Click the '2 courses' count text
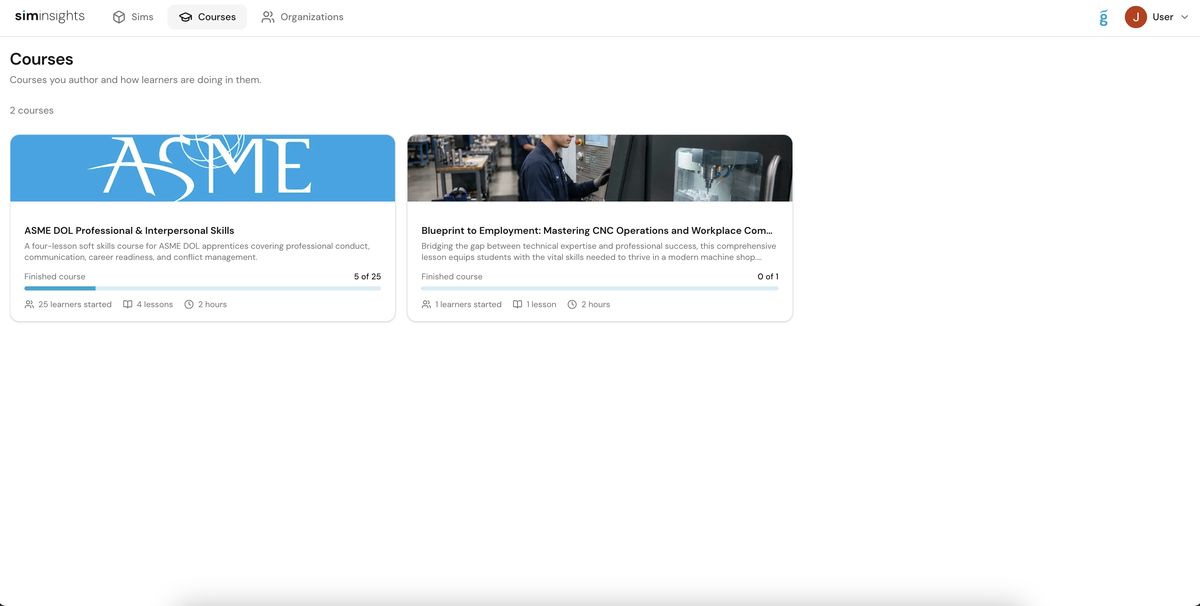 click(32, 110)
